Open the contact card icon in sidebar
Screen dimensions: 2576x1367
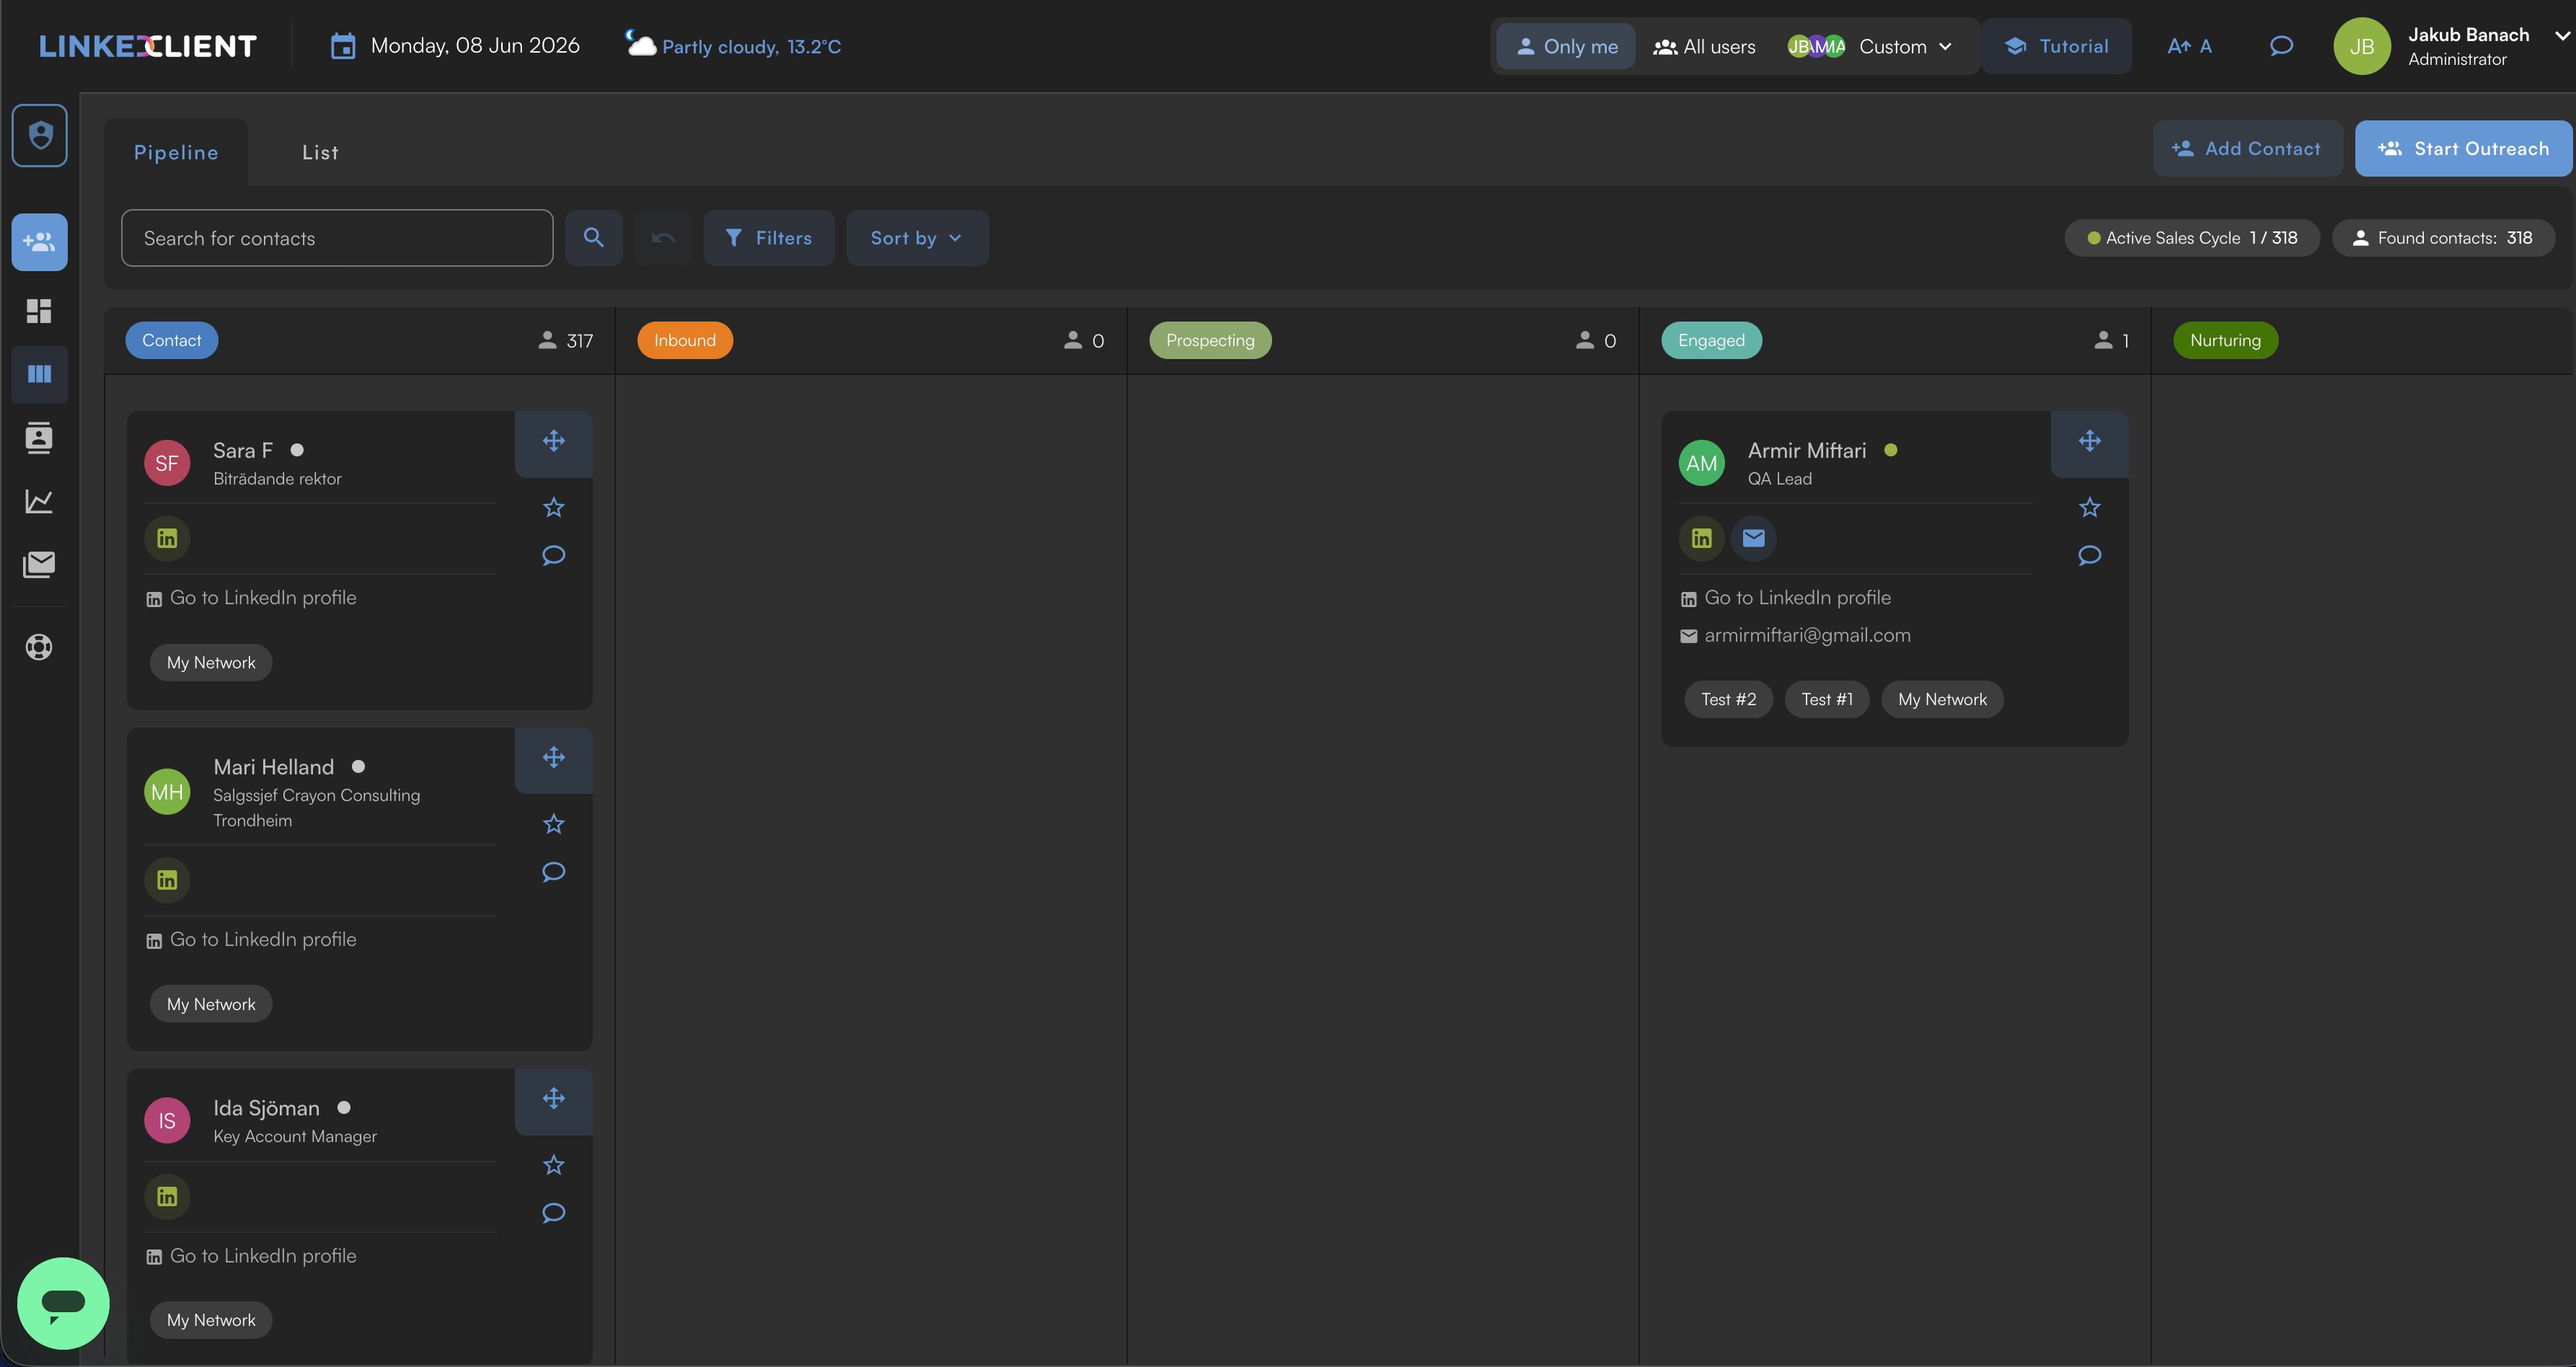click(39, 438)
